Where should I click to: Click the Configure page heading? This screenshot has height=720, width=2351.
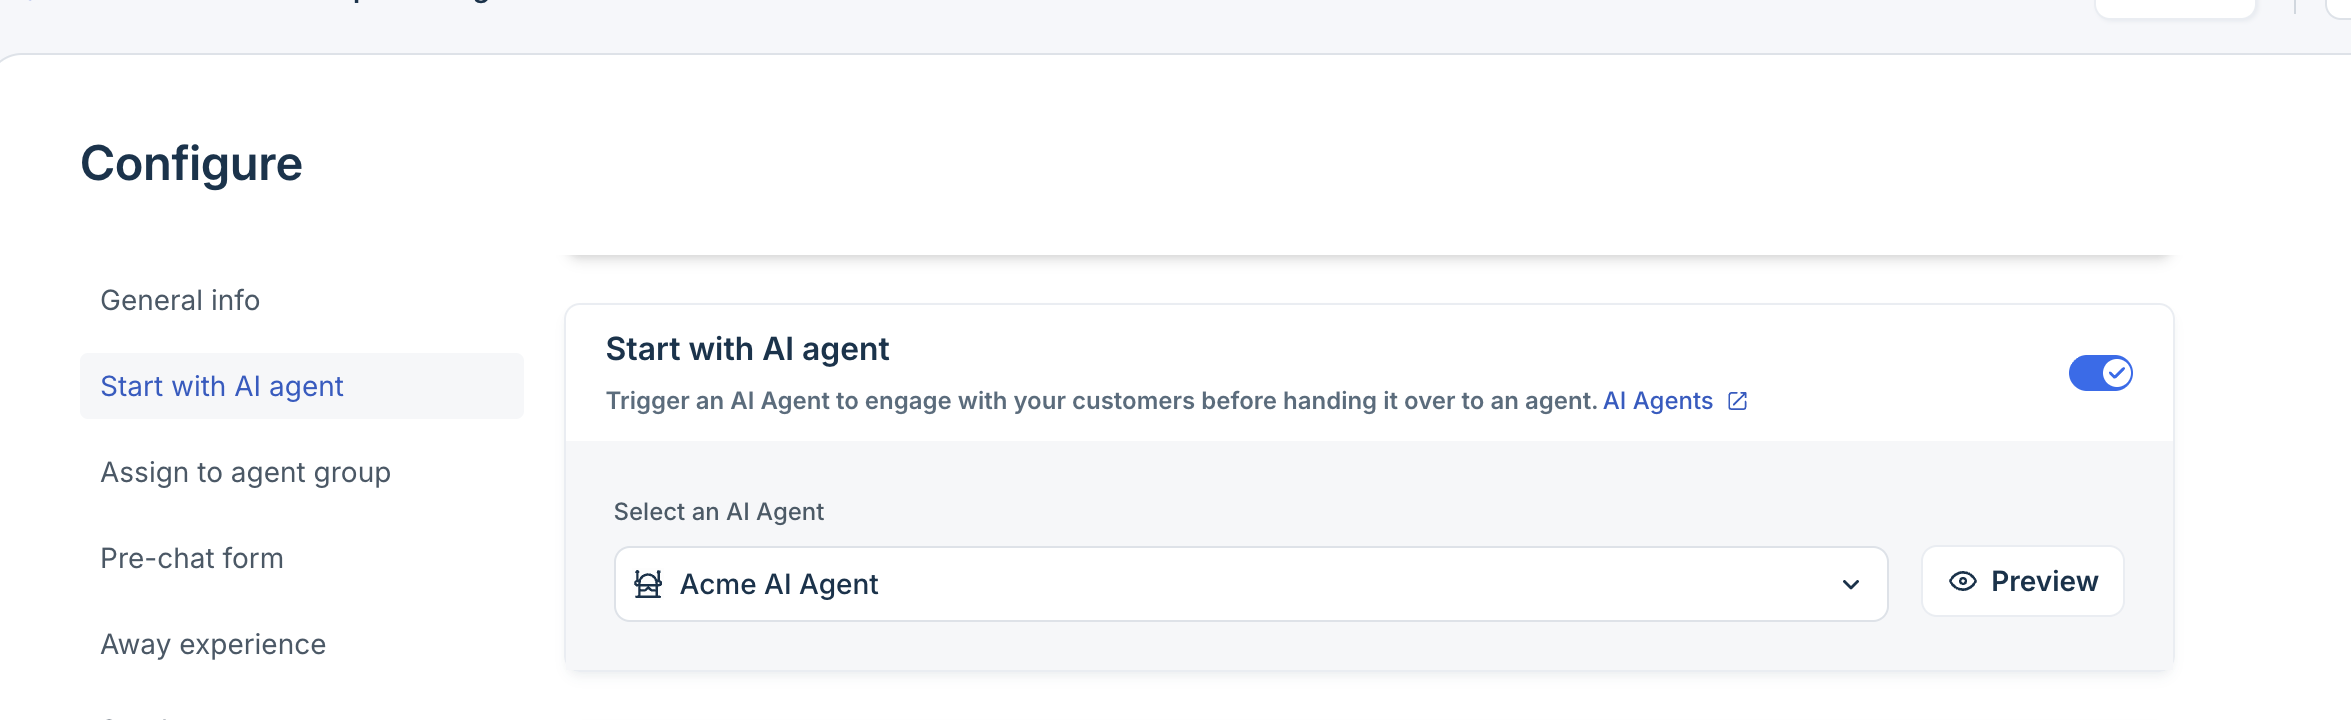191,164
